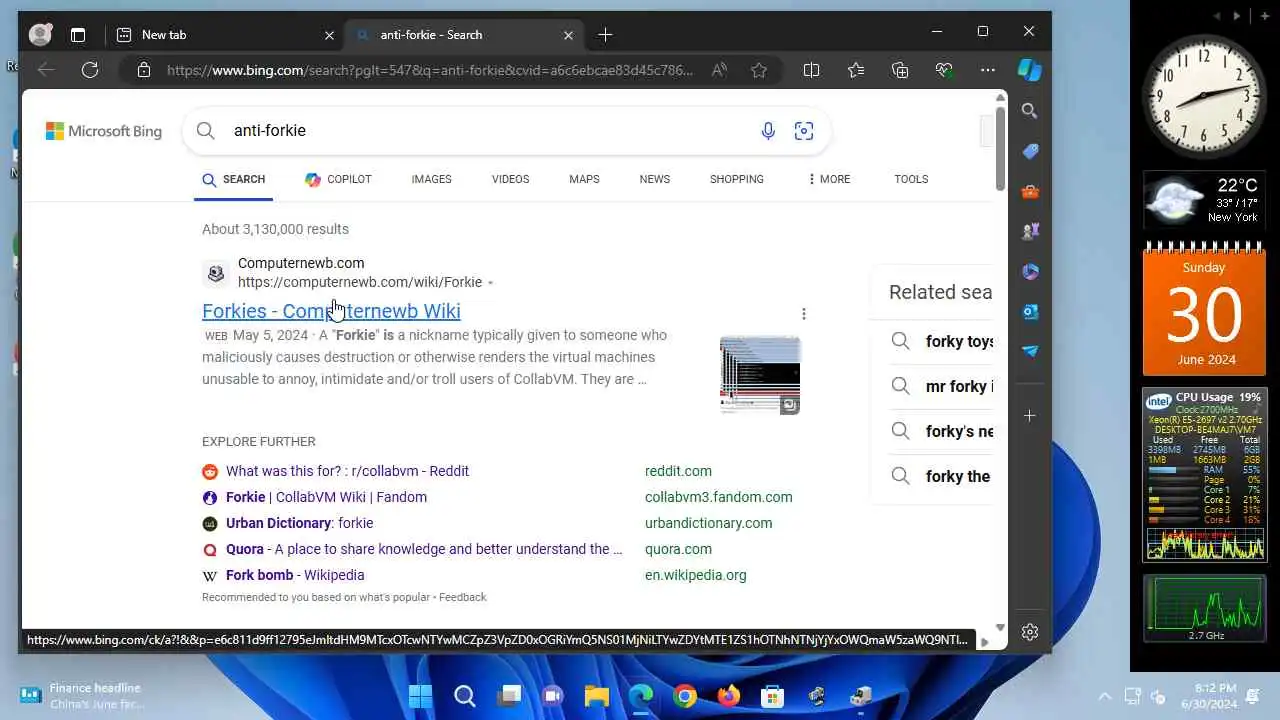Click the Read aloud icon in address bar
This screenshot has width=1280, height=720.
pos(719,70)
